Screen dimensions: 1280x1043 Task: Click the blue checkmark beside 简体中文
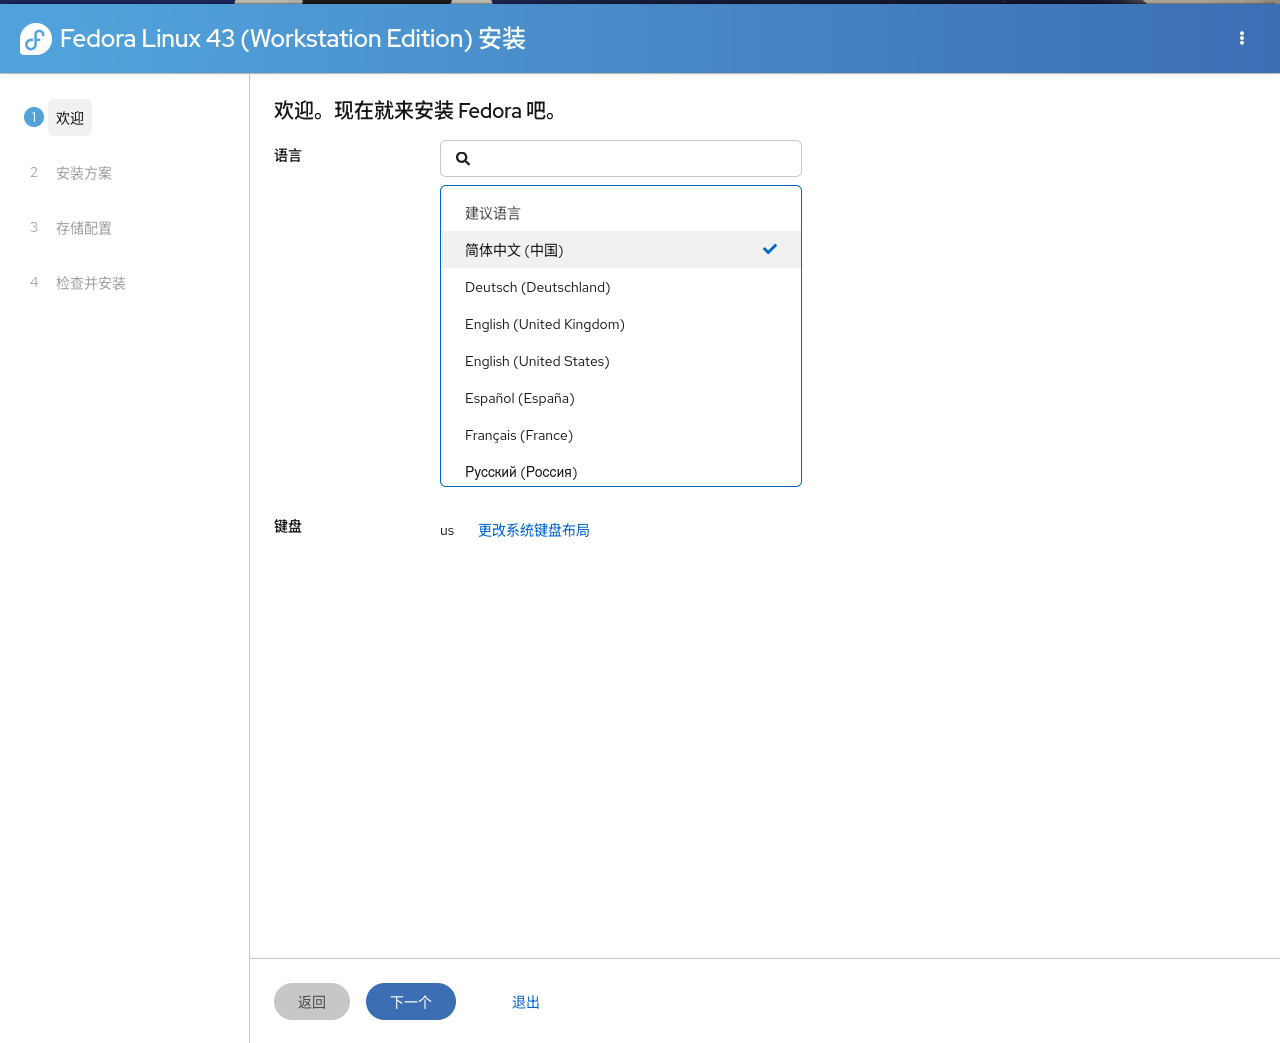point(769,249)
